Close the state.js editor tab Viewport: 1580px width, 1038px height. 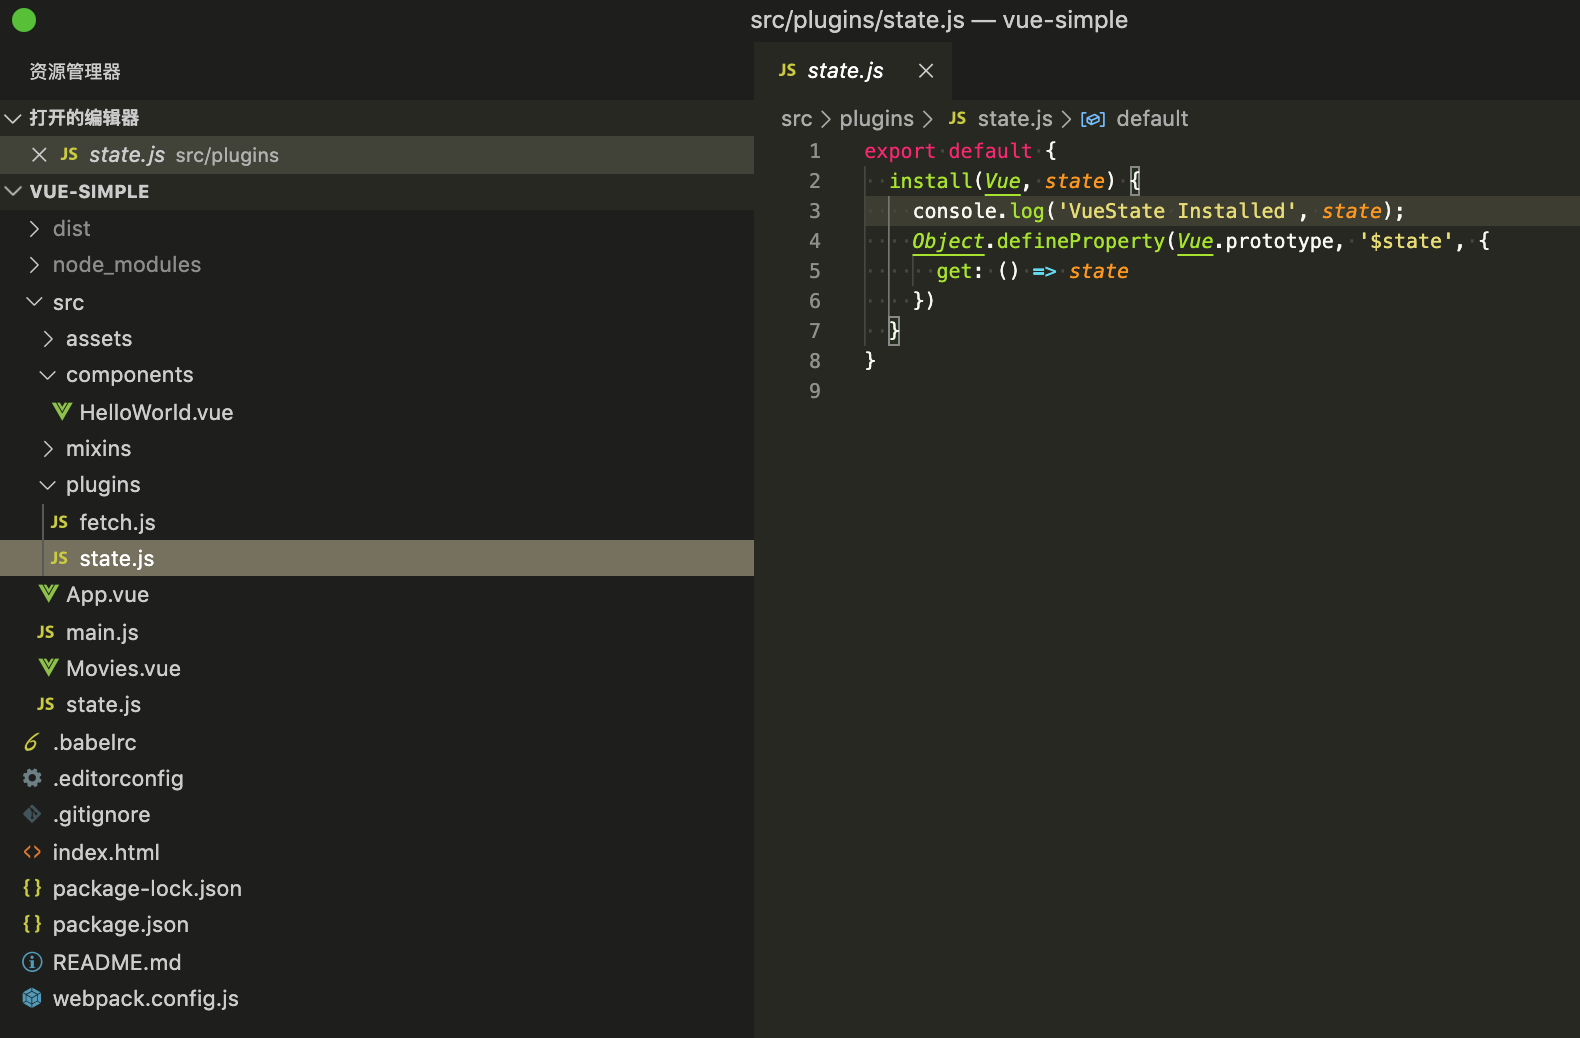pos(926,71)
